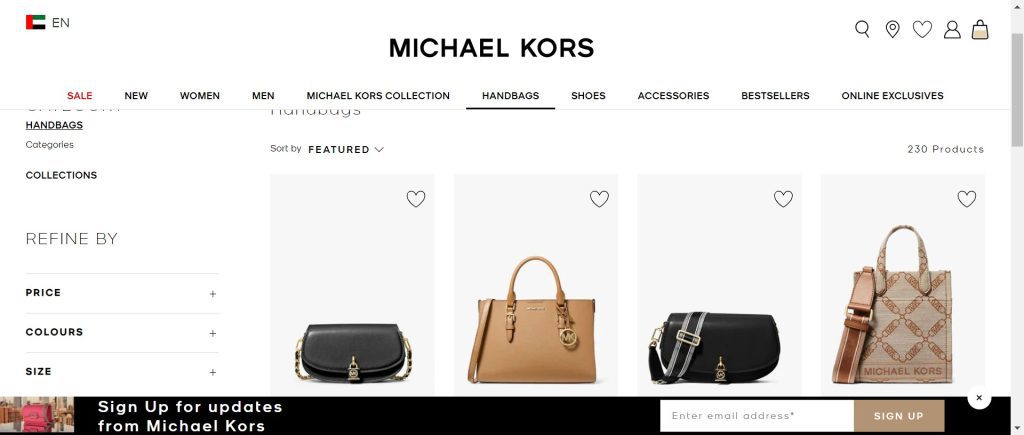1024x435 pixels.
Task: Open the shopping bag icon
Action: click(x=980, y=29)
